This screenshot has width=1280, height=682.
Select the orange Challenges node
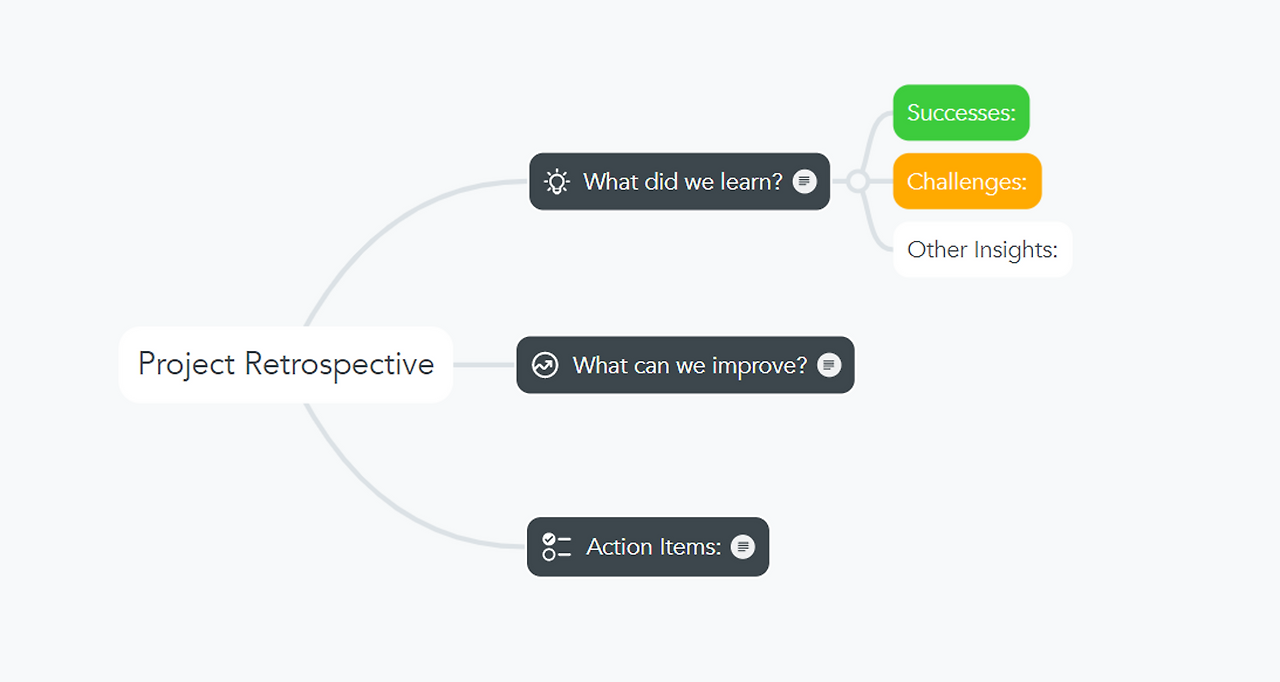click(x=967, y=181)
